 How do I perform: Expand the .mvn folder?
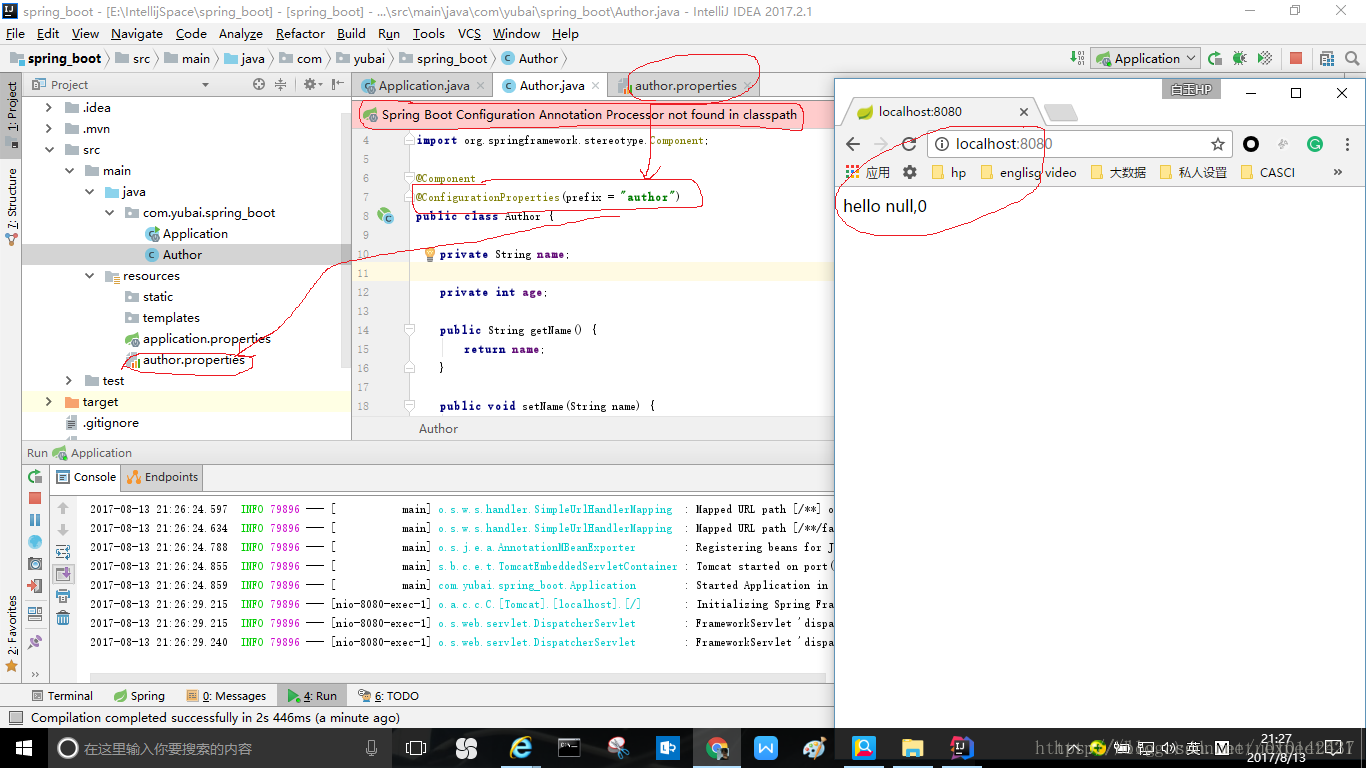coord(49,129)
